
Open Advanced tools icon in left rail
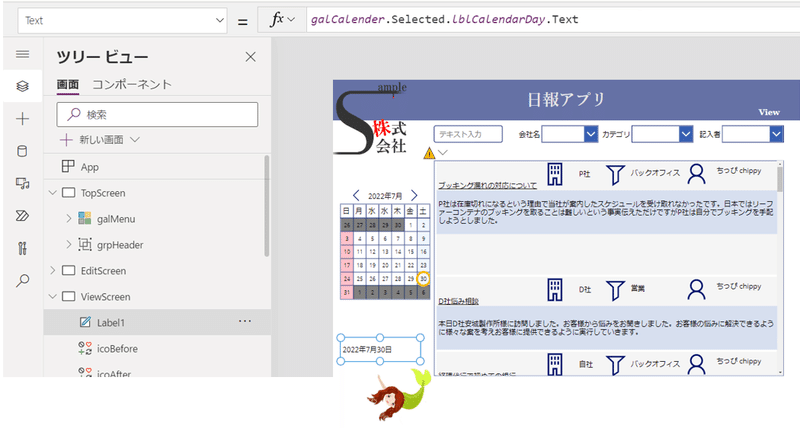coord(22,248)
